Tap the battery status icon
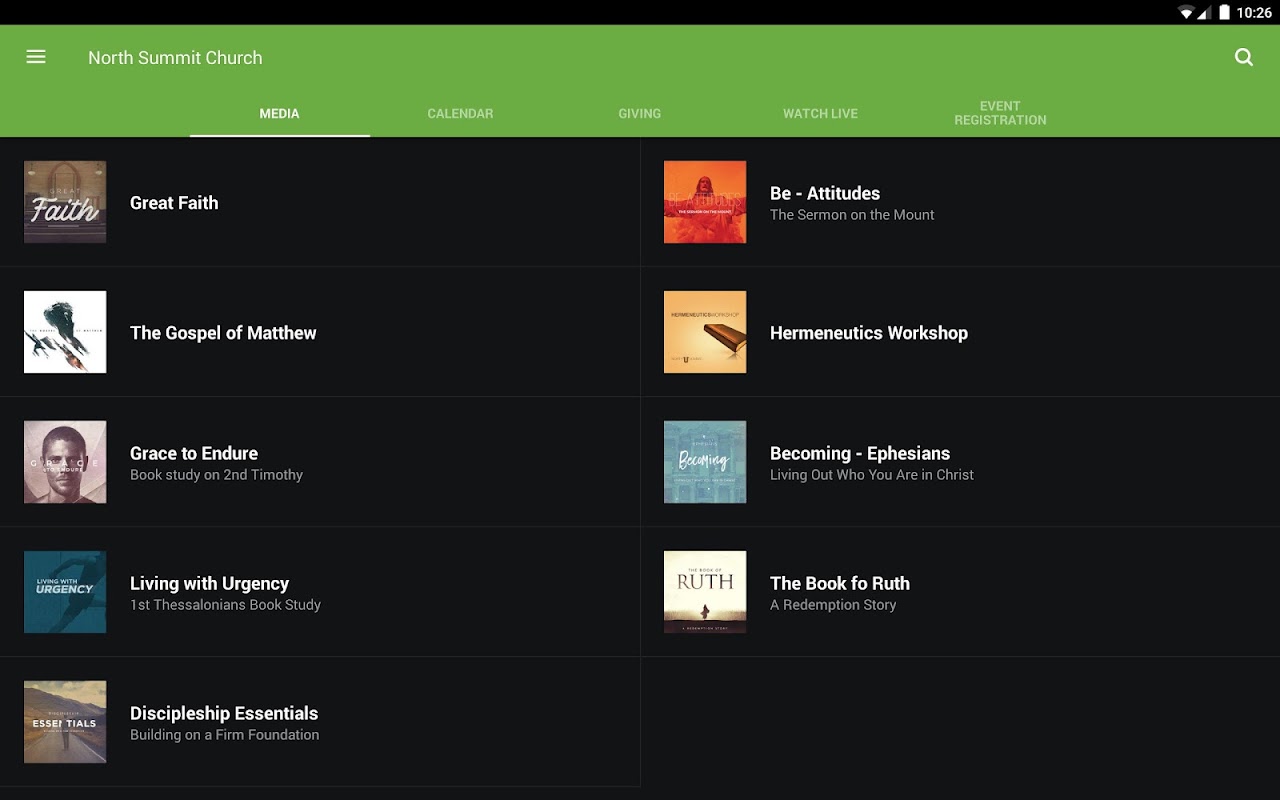The width and height of the screenshot is (1280, 800). point(1224,12)
